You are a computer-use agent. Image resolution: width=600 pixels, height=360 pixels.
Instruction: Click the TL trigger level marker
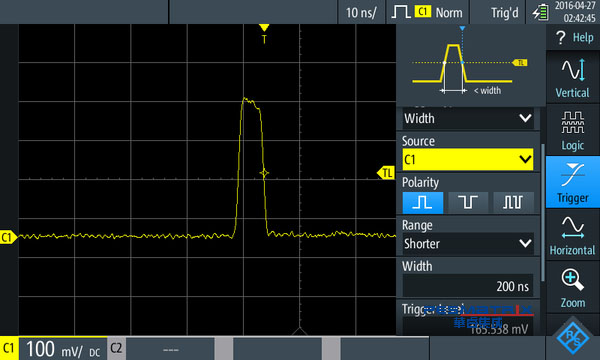386,173
